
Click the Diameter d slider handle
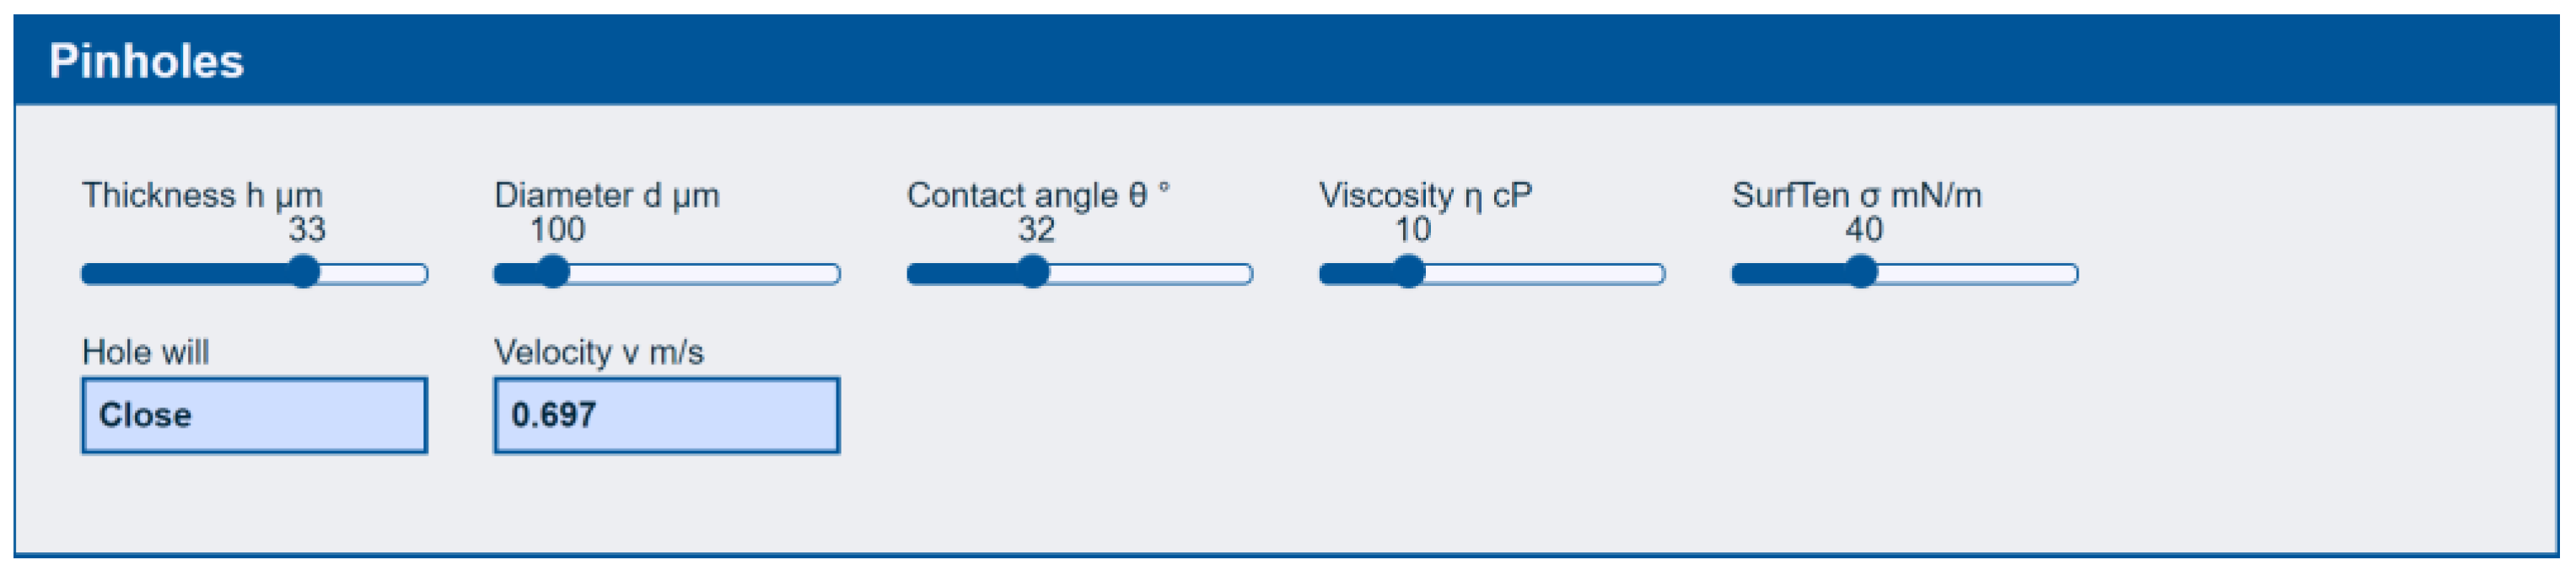pos(553,273)
